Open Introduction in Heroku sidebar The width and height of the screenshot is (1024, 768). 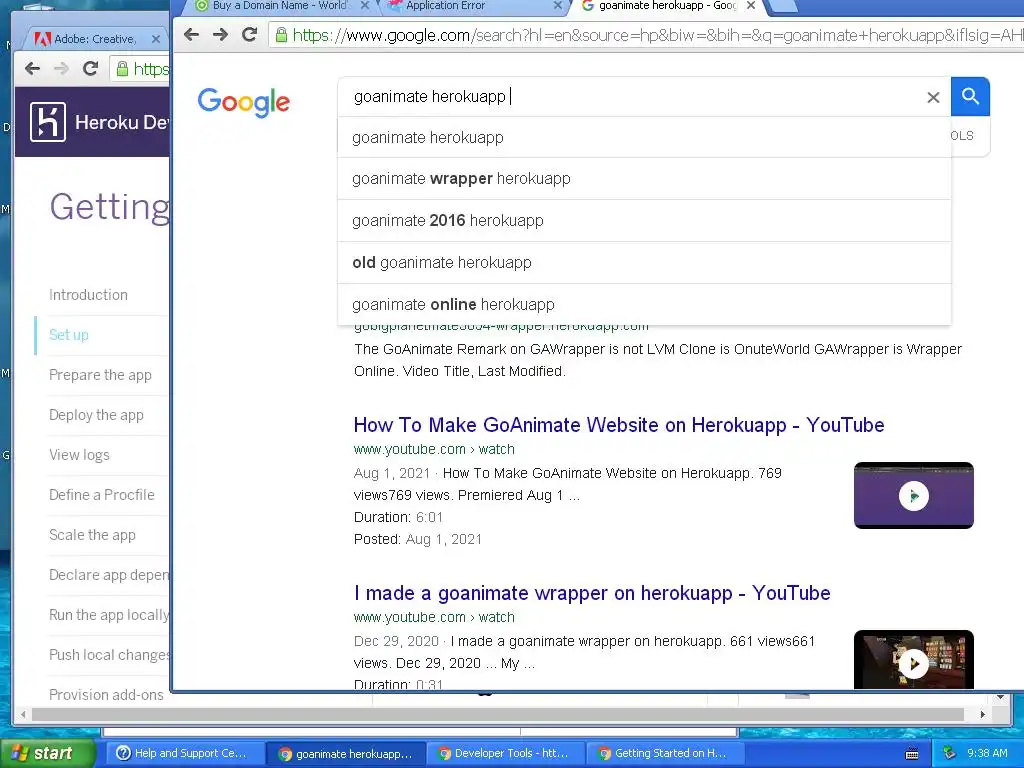[88, 295]
